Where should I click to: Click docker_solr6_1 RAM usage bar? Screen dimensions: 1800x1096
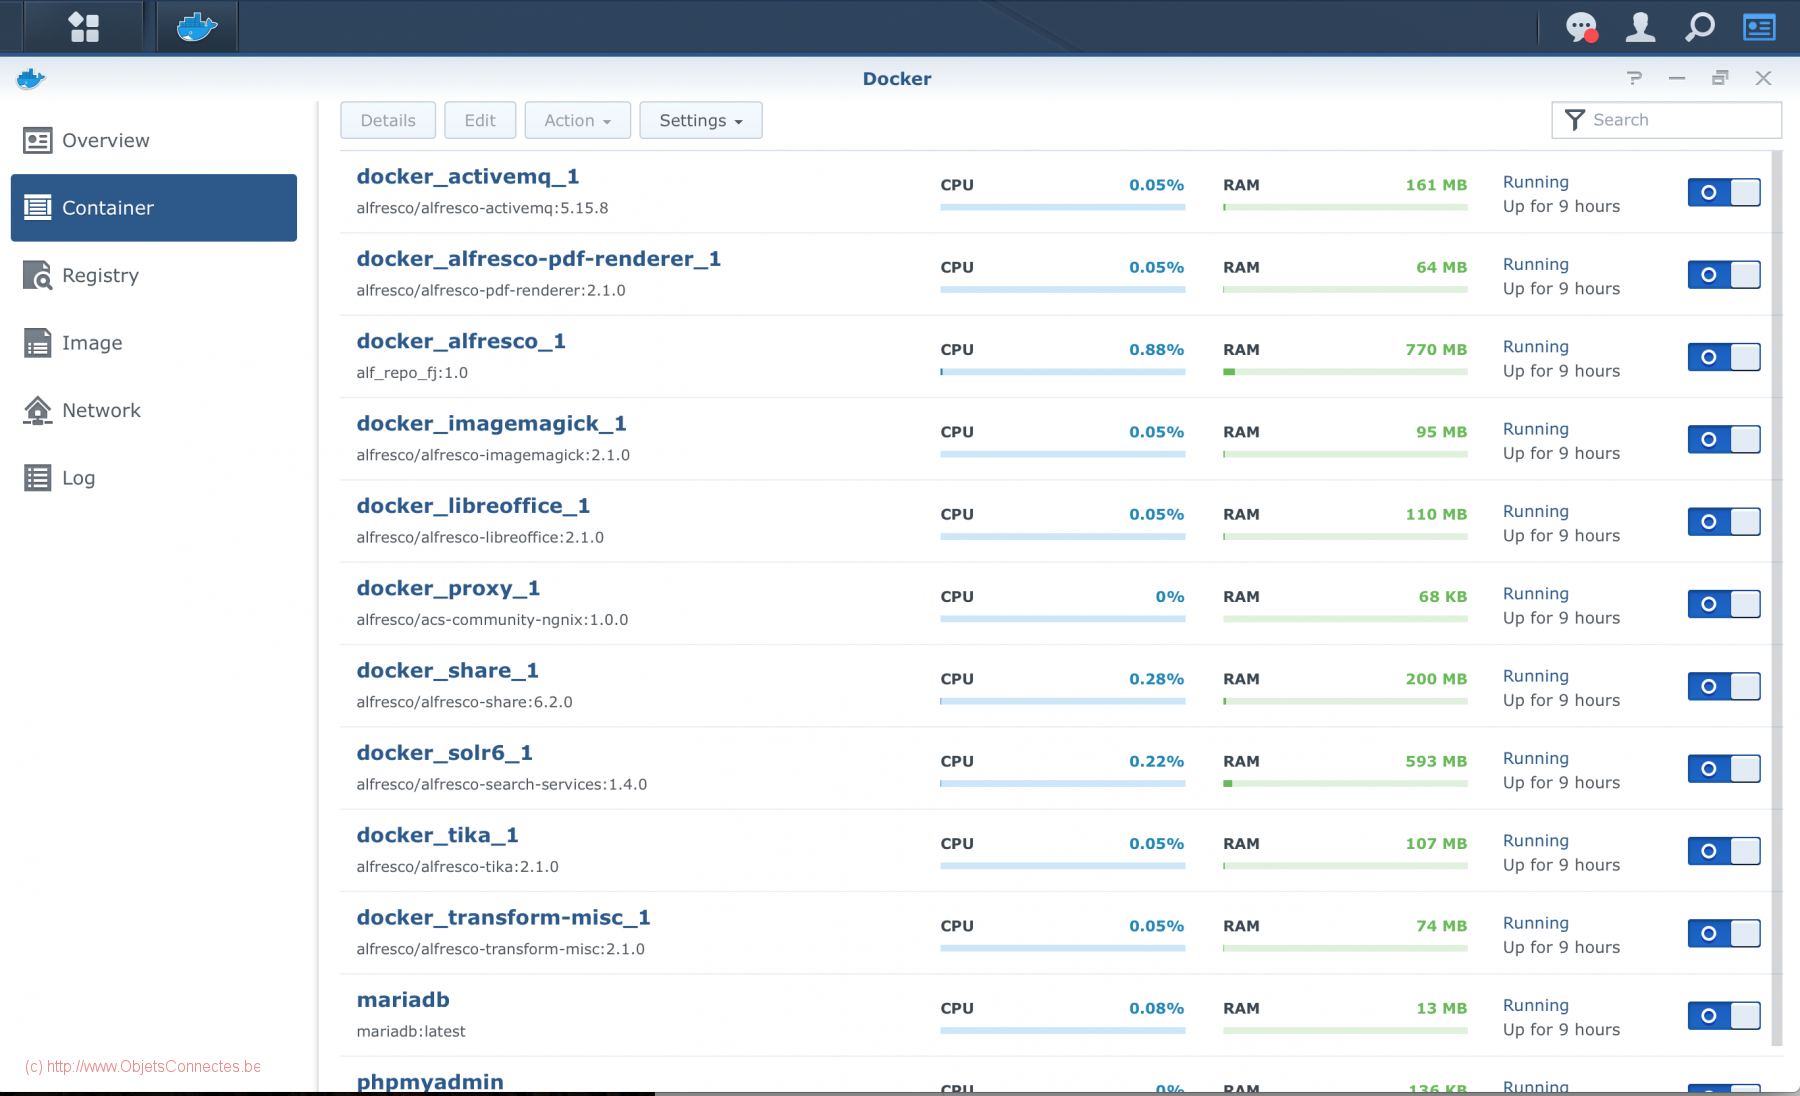pos(1345,784)
